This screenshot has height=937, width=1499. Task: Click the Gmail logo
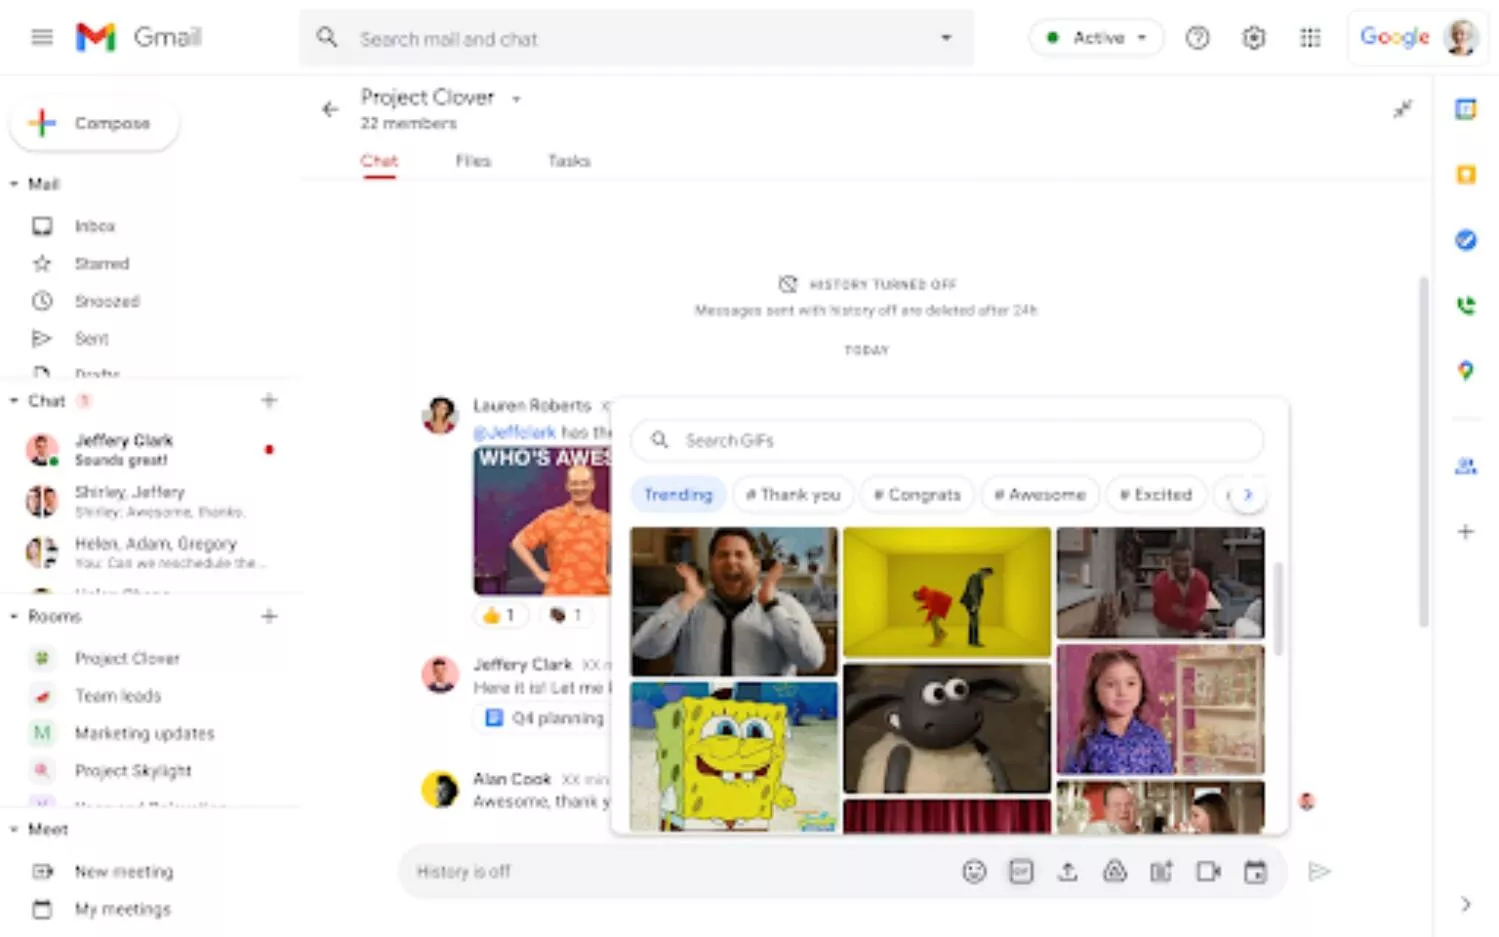coord(139,38)
